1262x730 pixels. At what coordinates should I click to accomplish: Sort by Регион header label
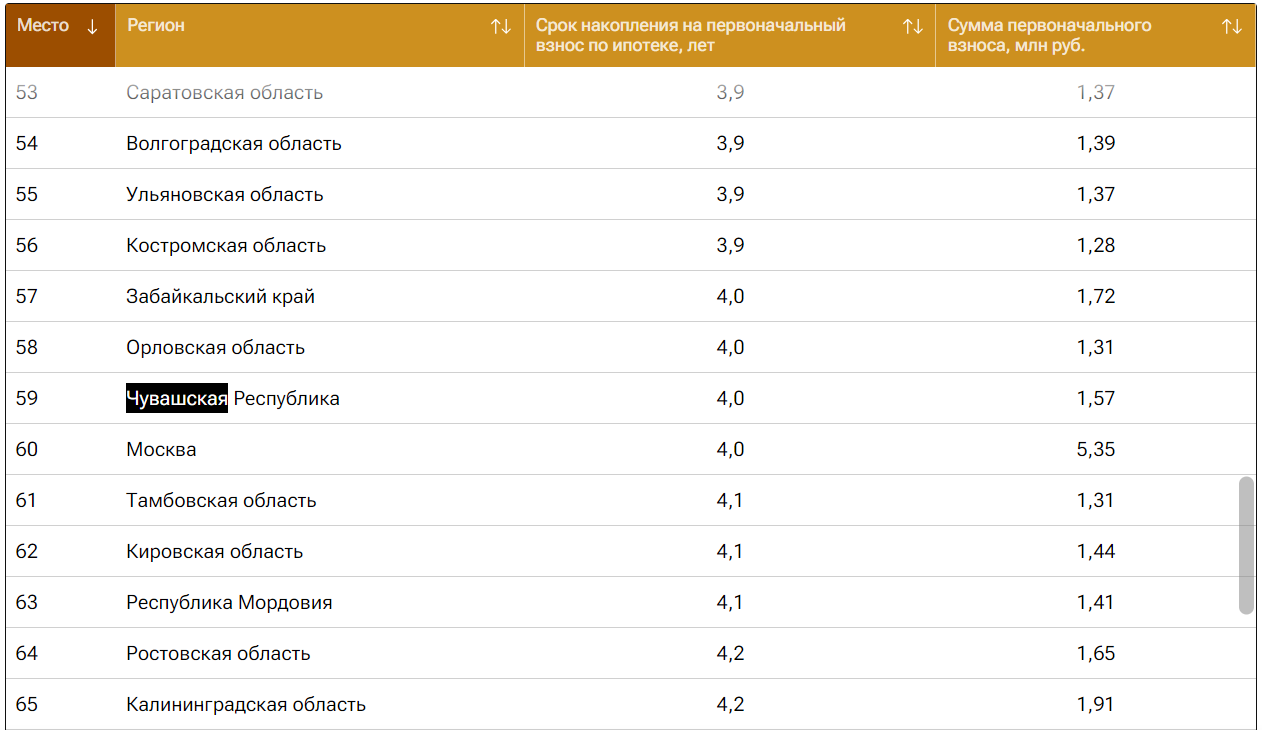(x=156, y=26)
